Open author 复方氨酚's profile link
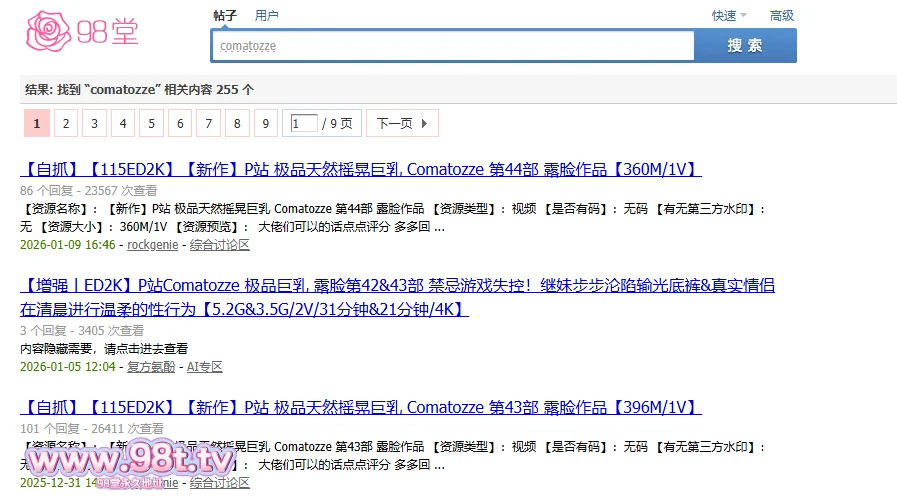 (x=151, y=367)
